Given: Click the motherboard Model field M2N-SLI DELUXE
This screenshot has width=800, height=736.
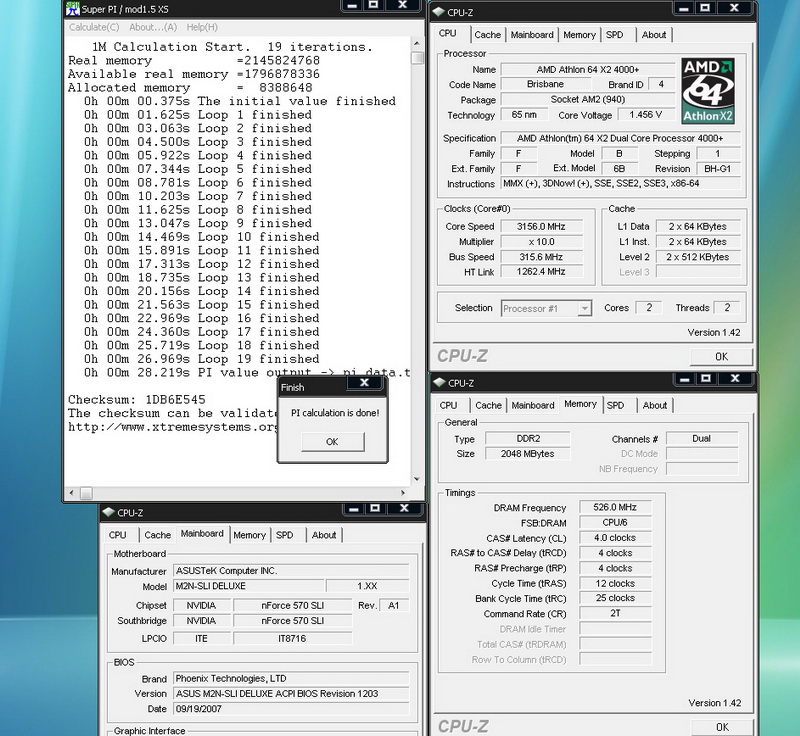Looking at the screenshot, I should click(x=248, y=586).
